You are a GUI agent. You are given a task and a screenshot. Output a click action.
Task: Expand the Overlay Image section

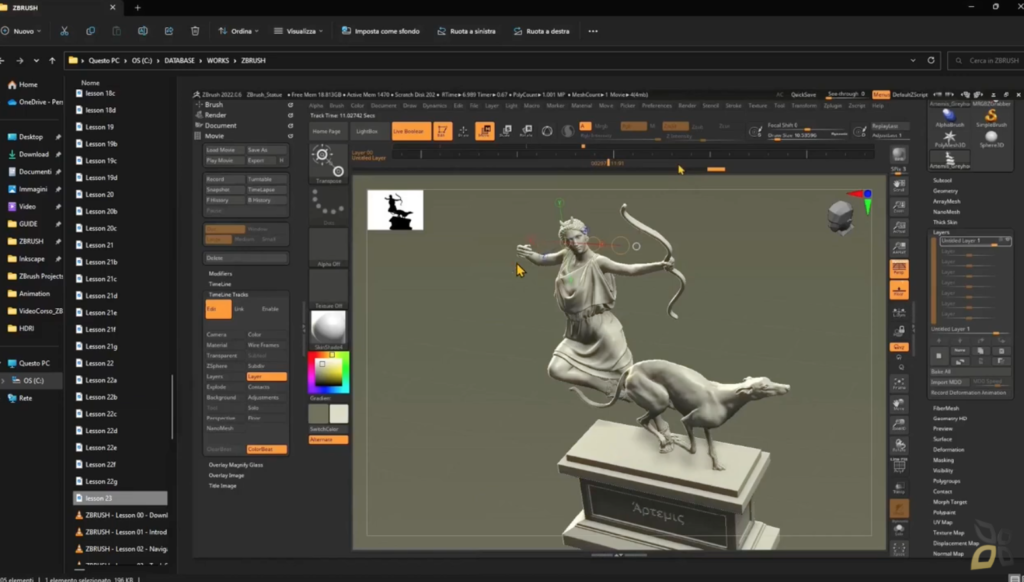pyautogui.click(x=226, y=476)
